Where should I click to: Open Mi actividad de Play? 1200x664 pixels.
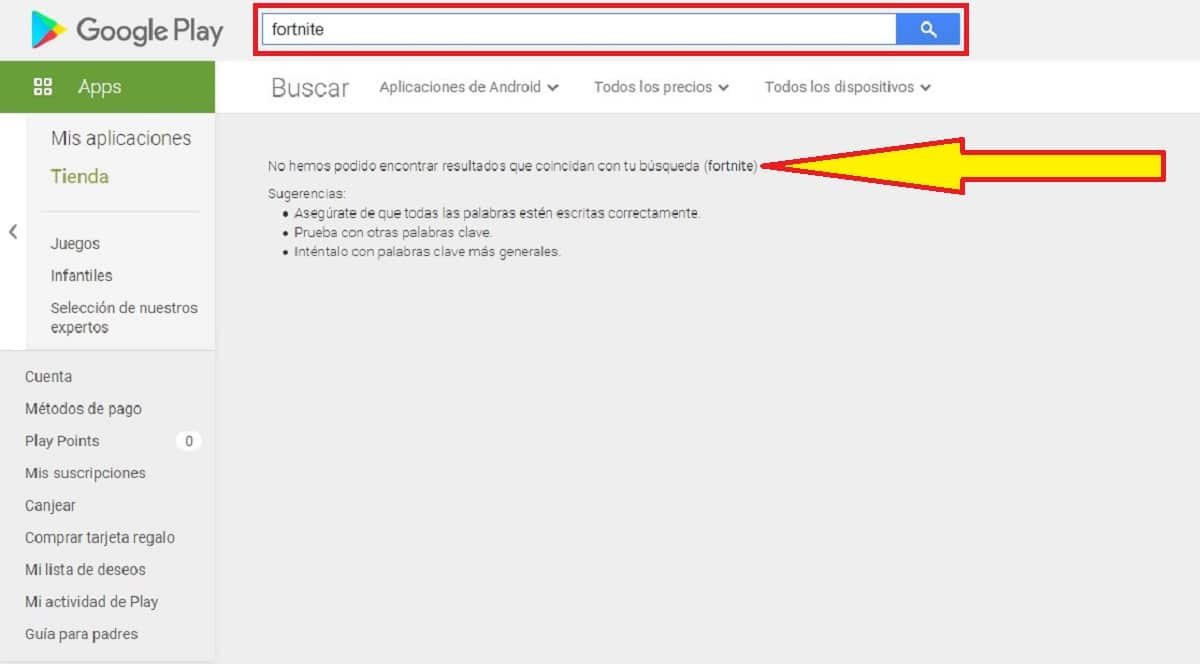point(91,601)
